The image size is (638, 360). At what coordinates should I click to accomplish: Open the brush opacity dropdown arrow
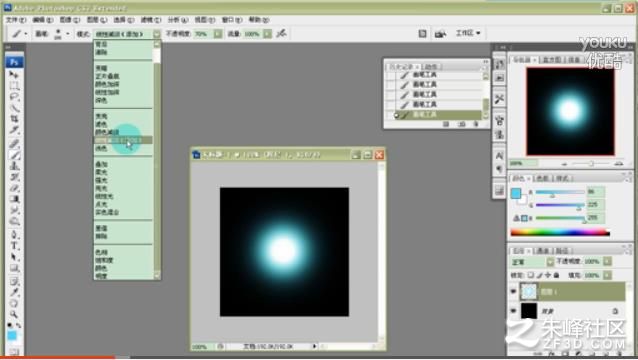tap(218, 34)
